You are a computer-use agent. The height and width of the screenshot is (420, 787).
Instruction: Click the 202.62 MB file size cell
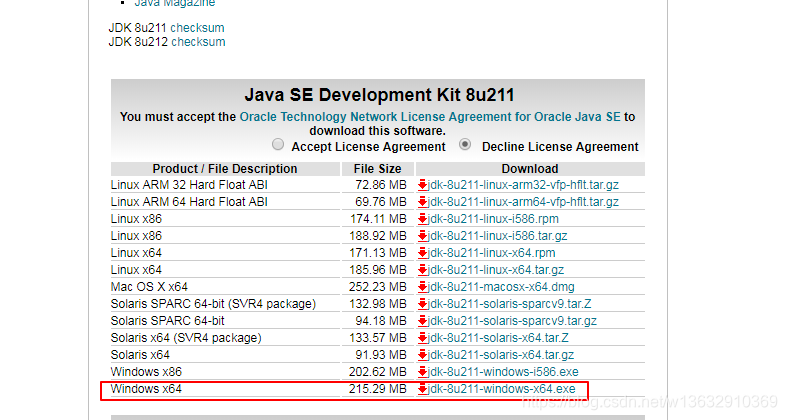(x=377, y=372)
